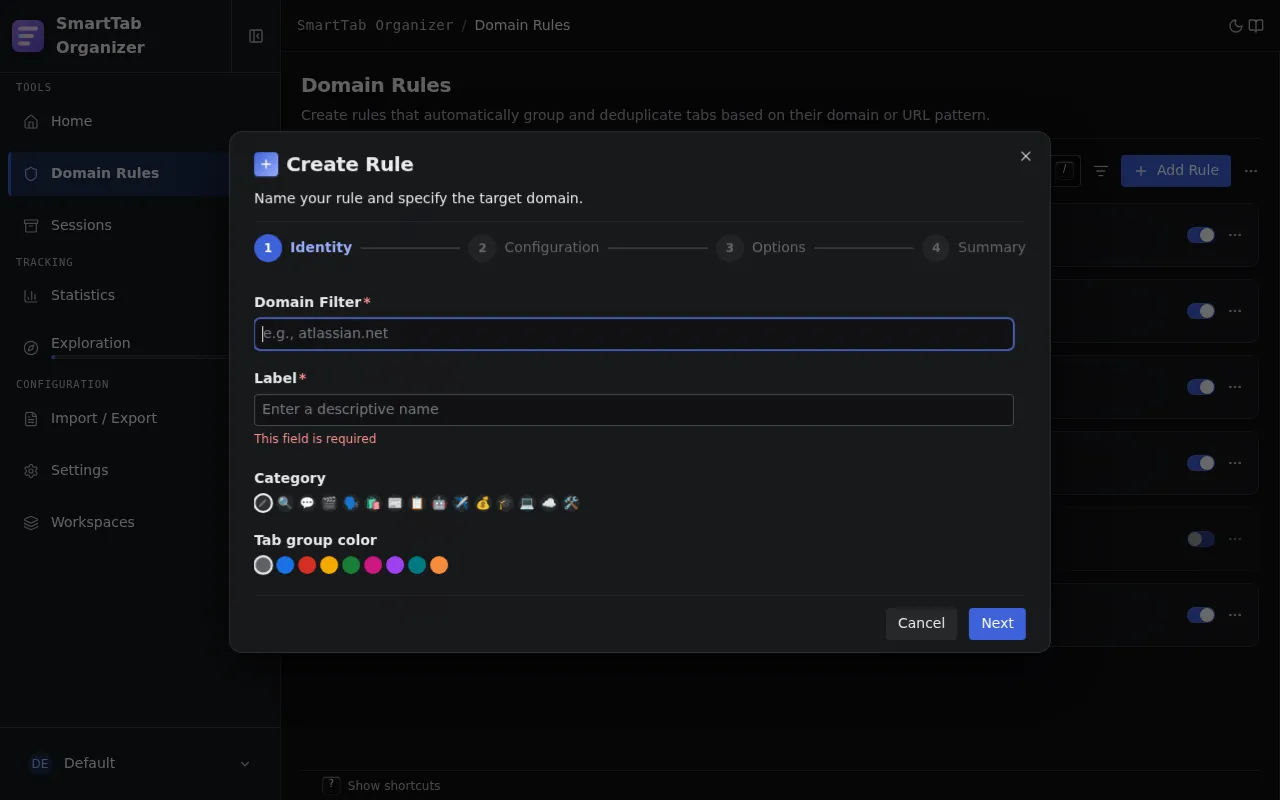The width and height of the screenshot is (1280, 800).
Task: Click the Add Rule button
Action: tap(1176, 171)
